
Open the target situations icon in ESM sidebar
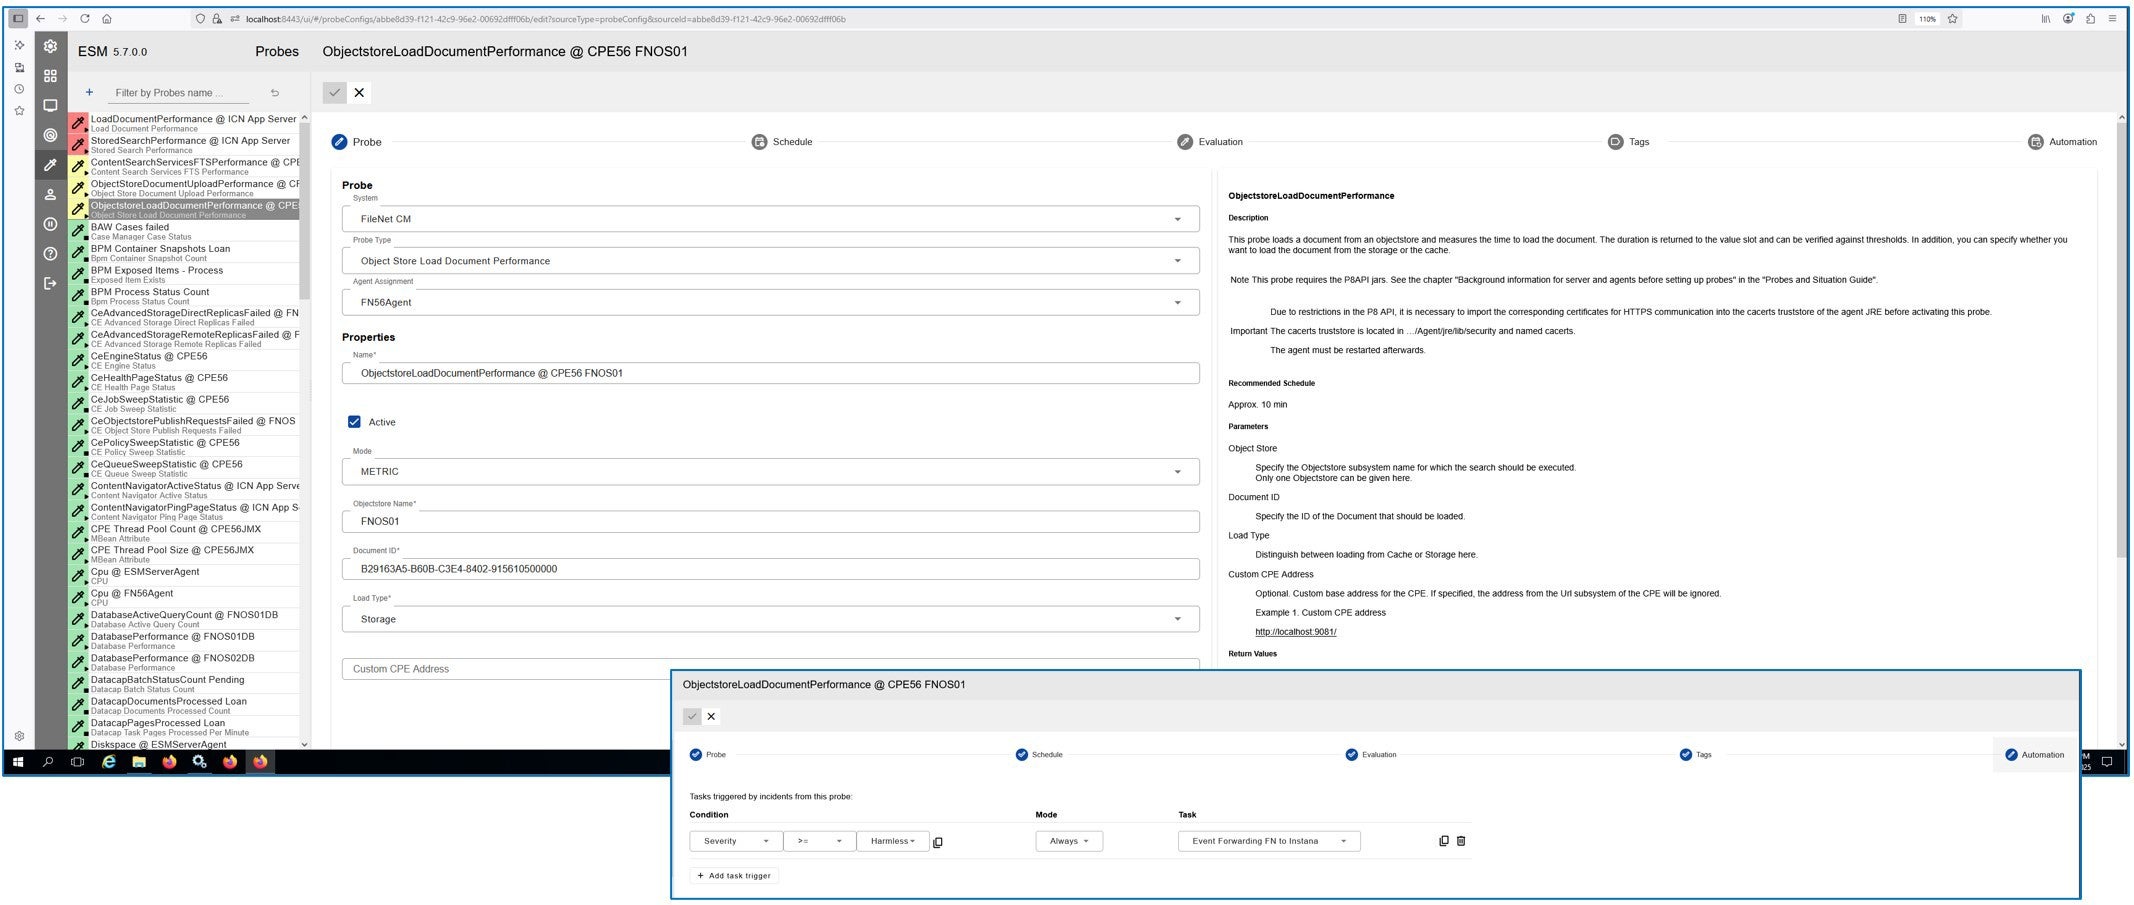pos(50,135)
